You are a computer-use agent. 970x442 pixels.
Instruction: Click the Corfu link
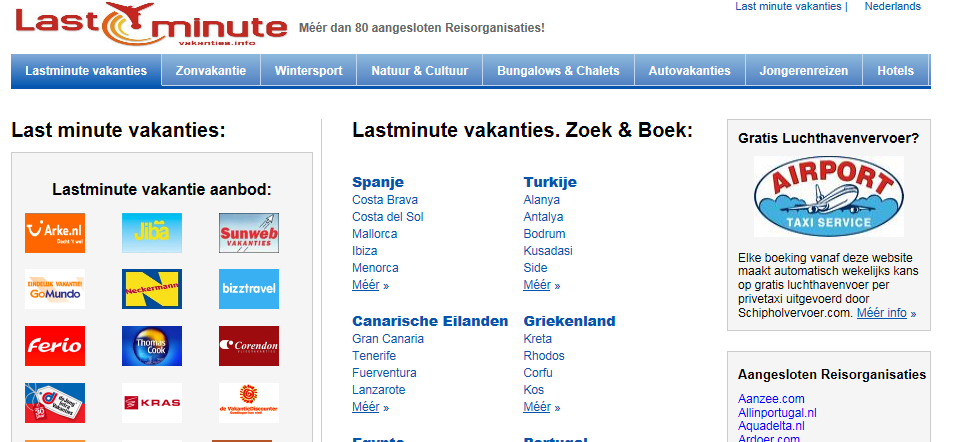pyautogui.click(x=538, y=373)
